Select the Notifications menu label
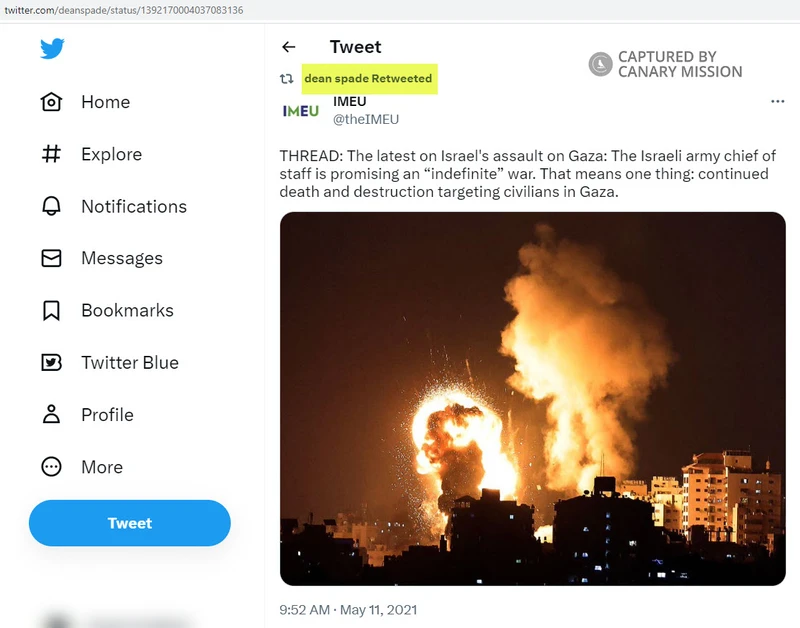The width and height of the screenshot is (800, 628). point(134,207)
